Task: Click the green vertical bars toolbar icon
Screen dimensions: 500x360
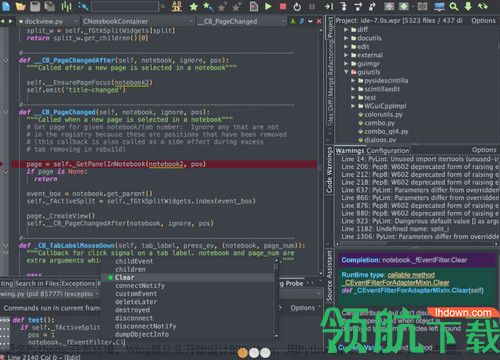Action: pos(67,6)
